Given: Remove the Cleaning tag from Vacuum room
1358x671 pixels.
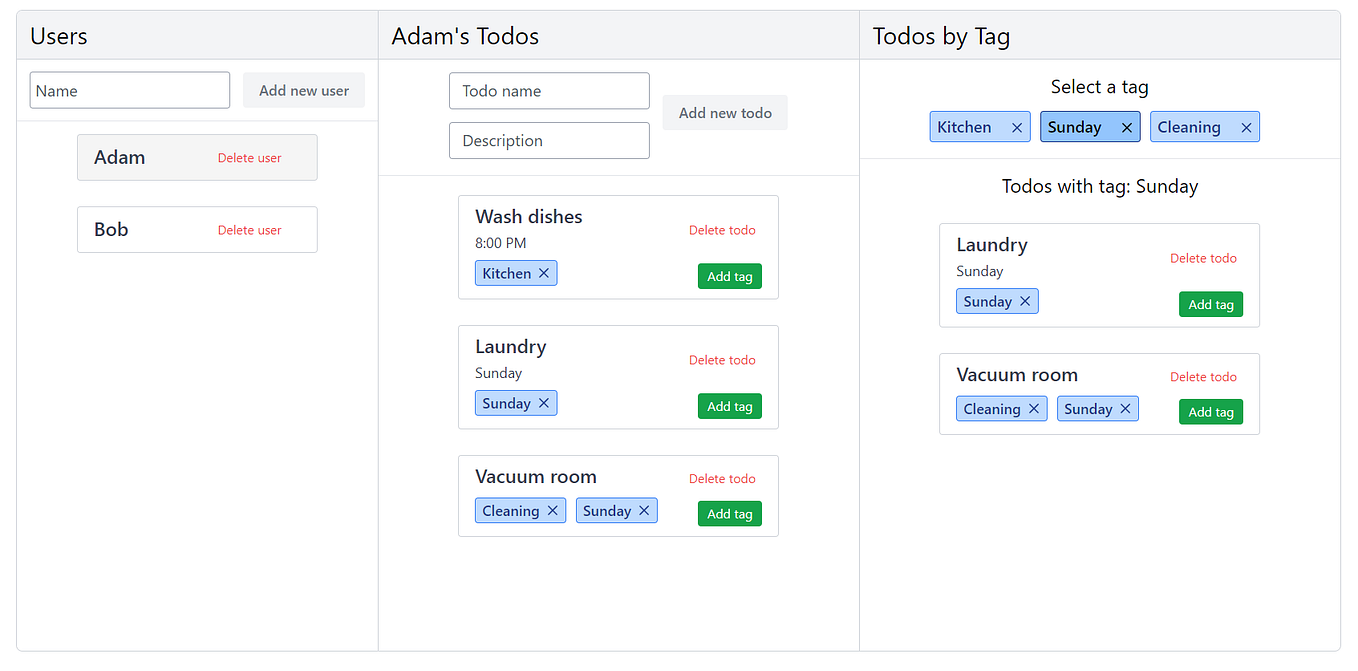Looking at the screenshot, I should coord(552,510).
